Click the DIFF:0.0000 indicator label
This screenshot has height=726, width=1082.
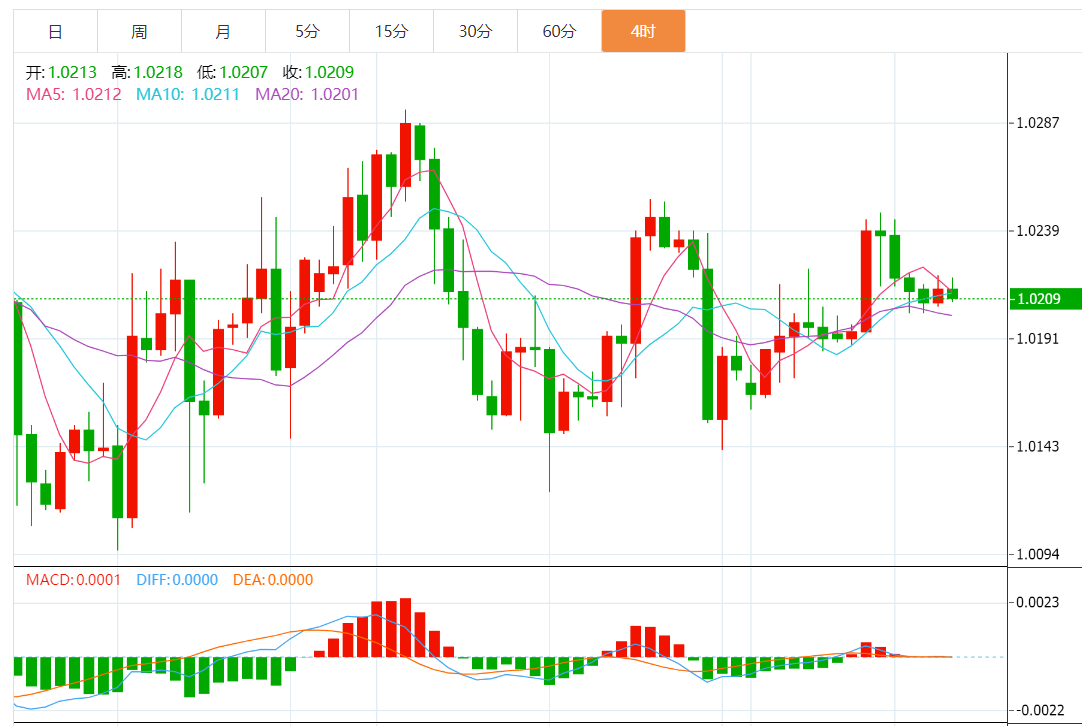click(177, 580)
